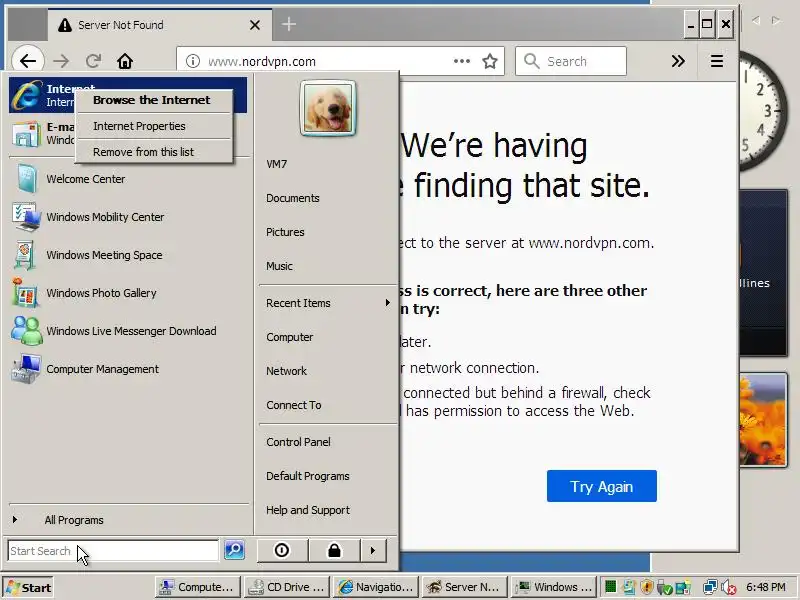Image resolution: width=800 pixels, height=600 pixels.
Task: Click the green grid tray icon
Action: (x=611, y=587)
